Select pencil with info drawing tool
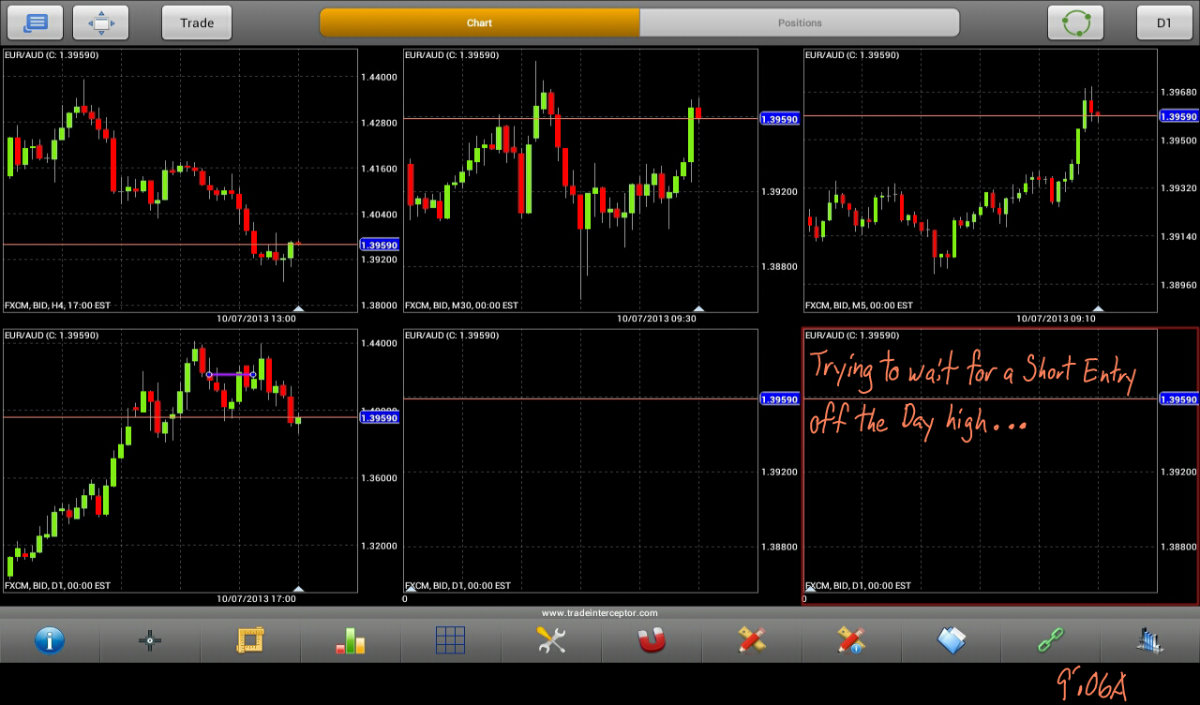This screenshot has width=1200, height=705. 851,640
